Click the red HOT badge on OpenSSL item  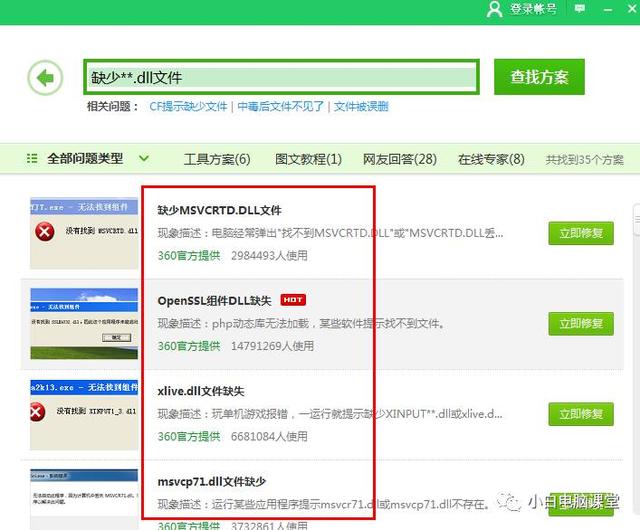(293, 300)
